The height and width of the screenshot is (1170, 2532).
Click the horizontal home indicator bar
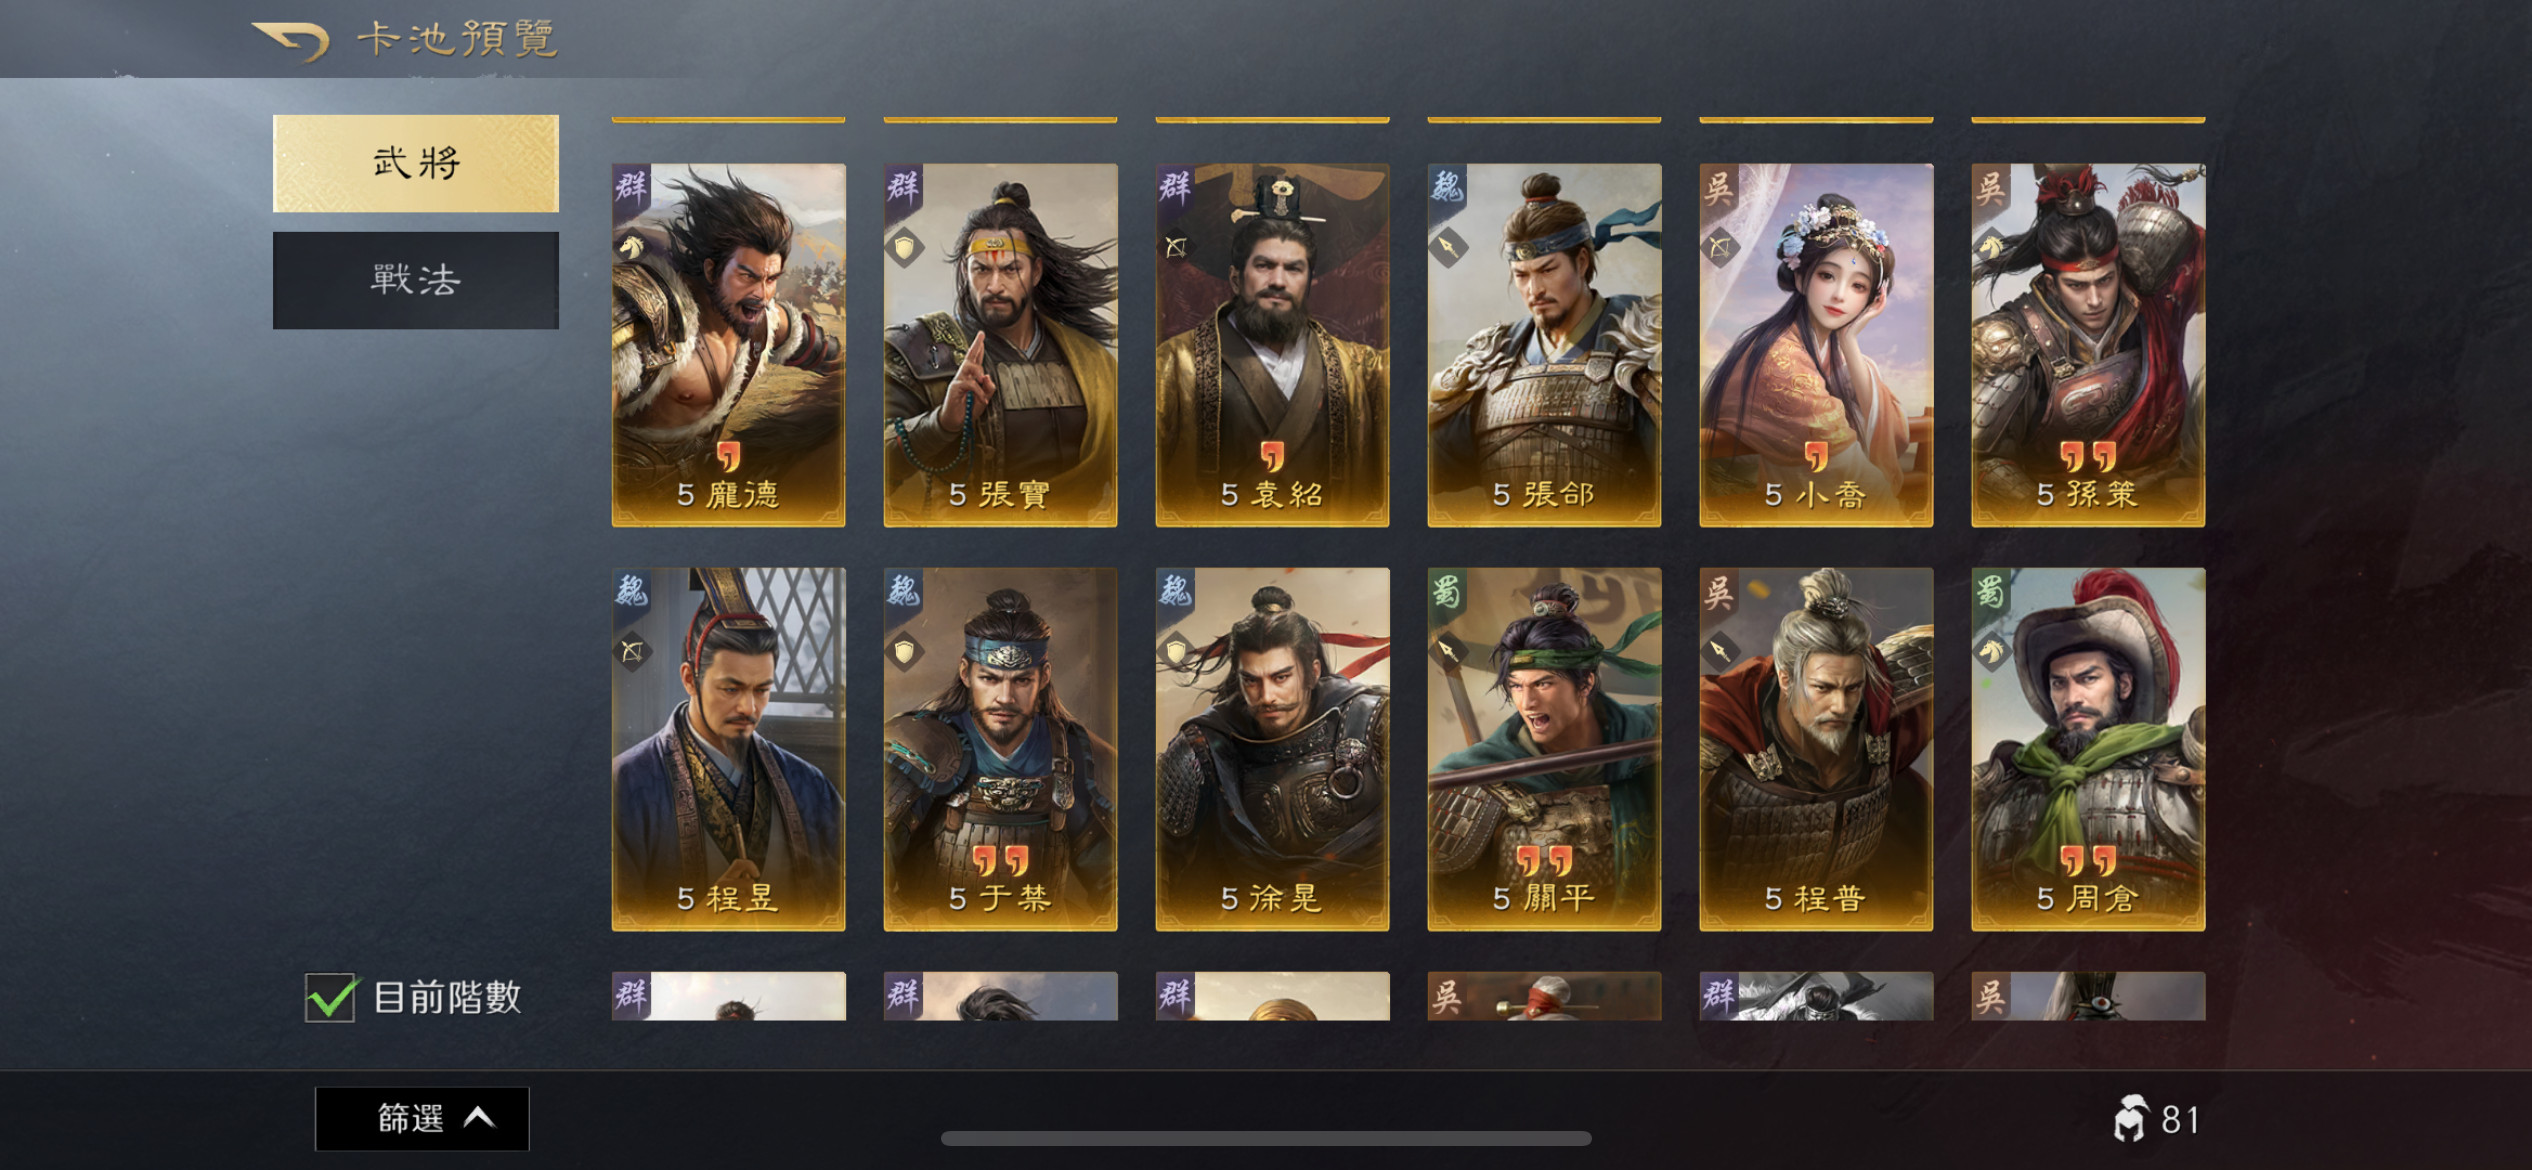(1266, 1138)
